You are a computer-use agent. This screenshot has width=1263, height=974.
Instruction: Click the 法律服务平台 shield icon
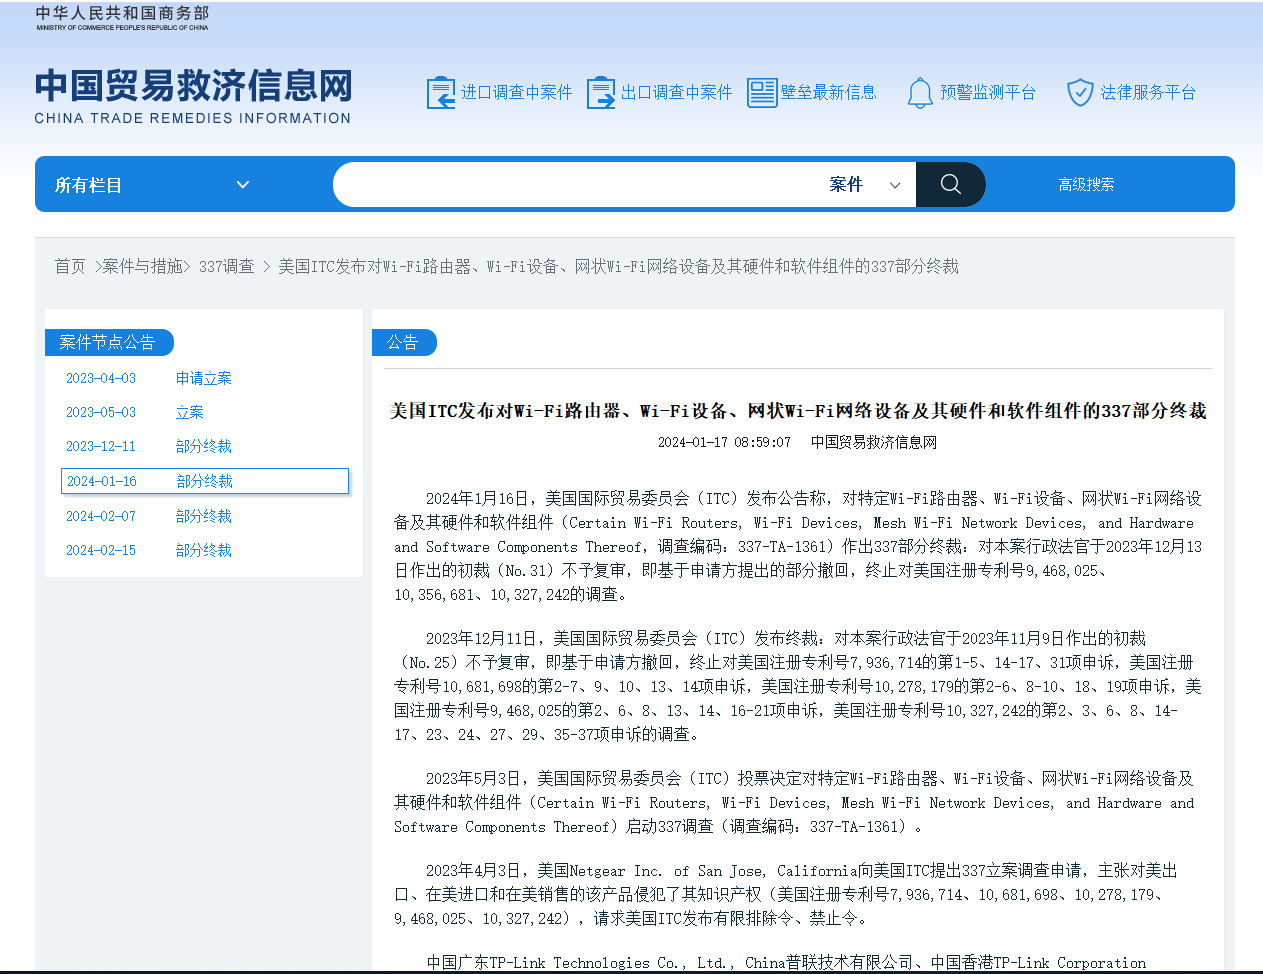[x=1080, y=93]
